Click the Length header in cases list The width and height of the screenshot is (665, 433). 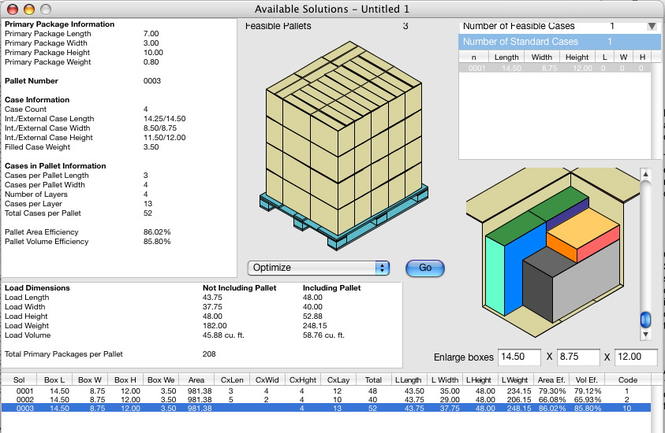pyautogui.click(x=506, y=57)
